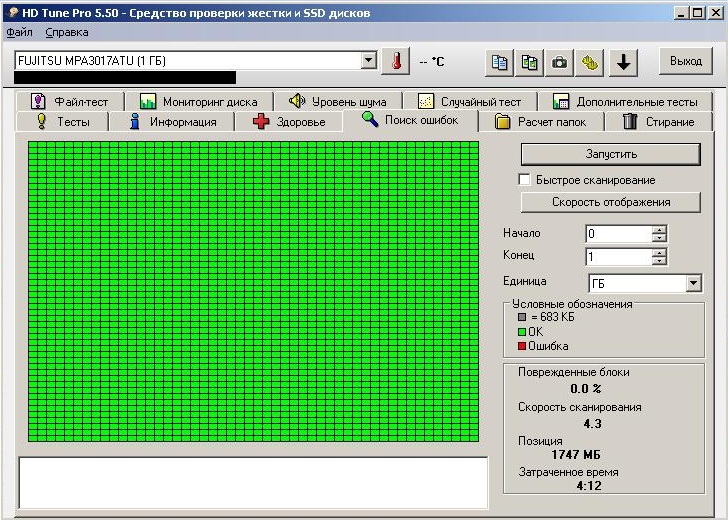Switch to Мониторинг диска tab

click(x=200, y=101)
